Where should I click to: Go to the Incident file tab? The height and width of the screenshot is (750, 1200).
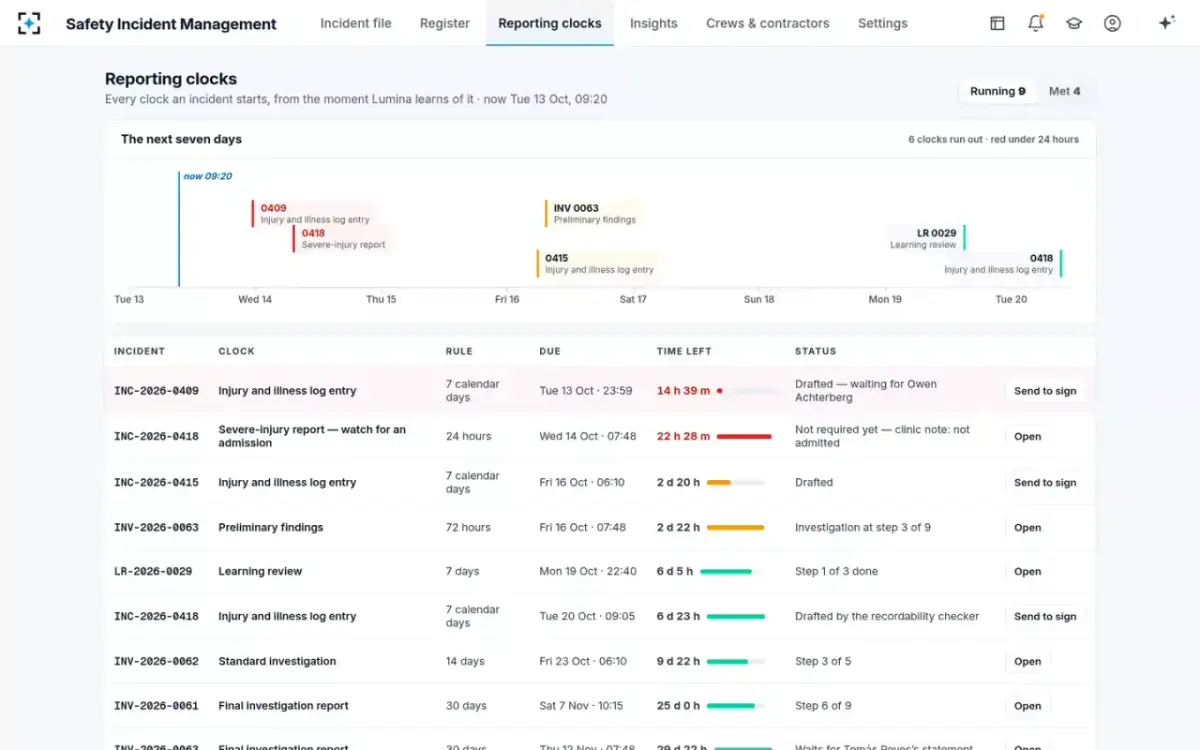point(356,23)
